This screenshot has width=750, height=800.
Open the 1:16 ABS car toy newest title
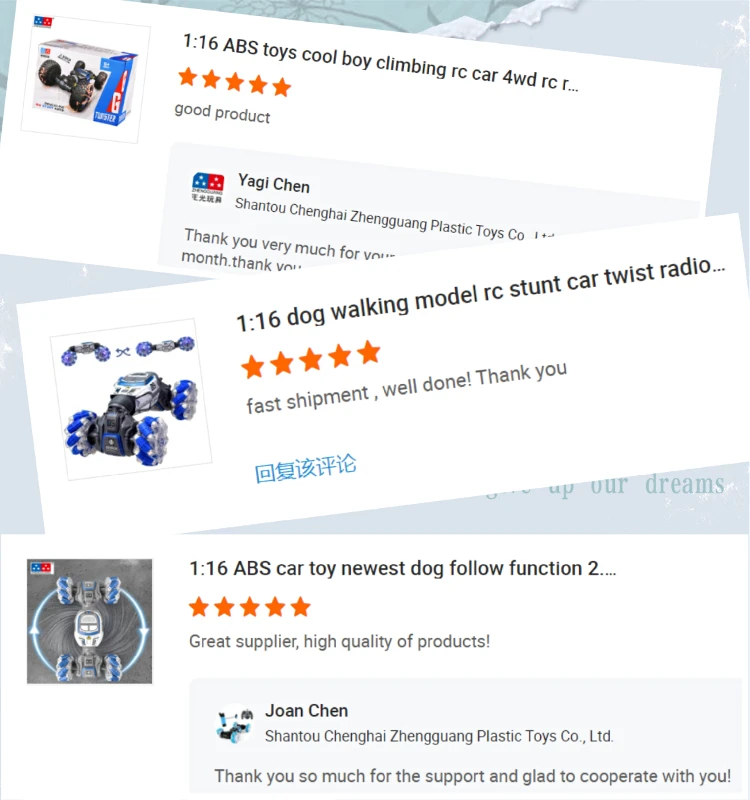403,568
